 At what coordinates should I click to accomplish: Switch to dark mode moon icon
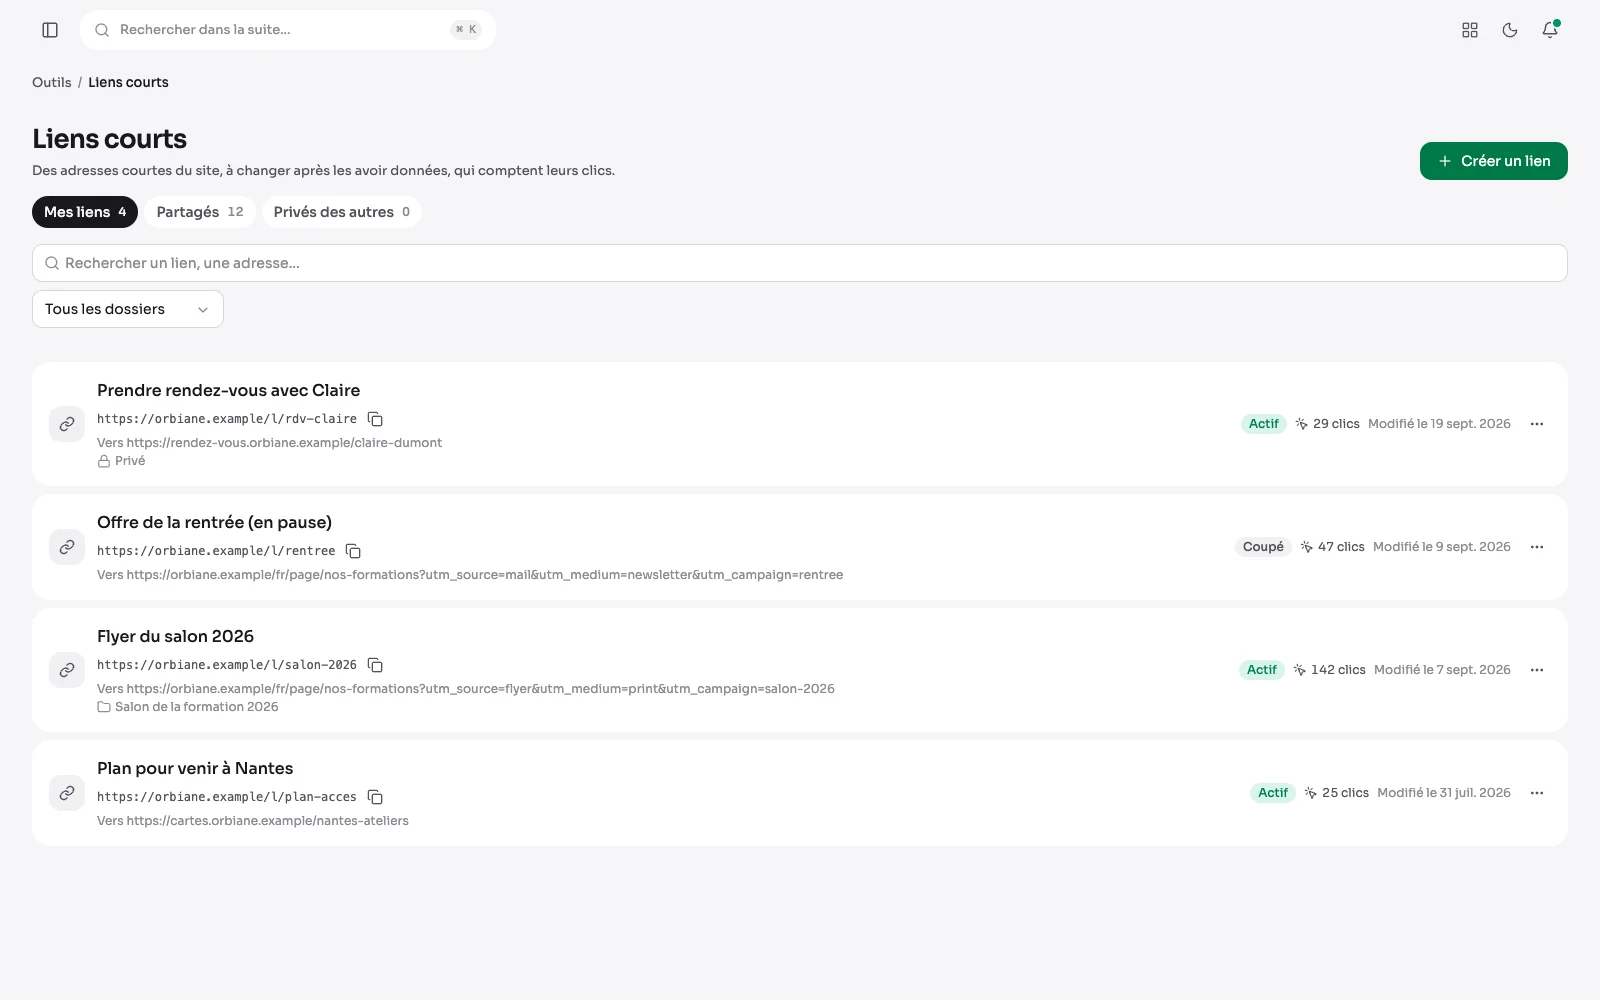click(x=1510, y=30)
